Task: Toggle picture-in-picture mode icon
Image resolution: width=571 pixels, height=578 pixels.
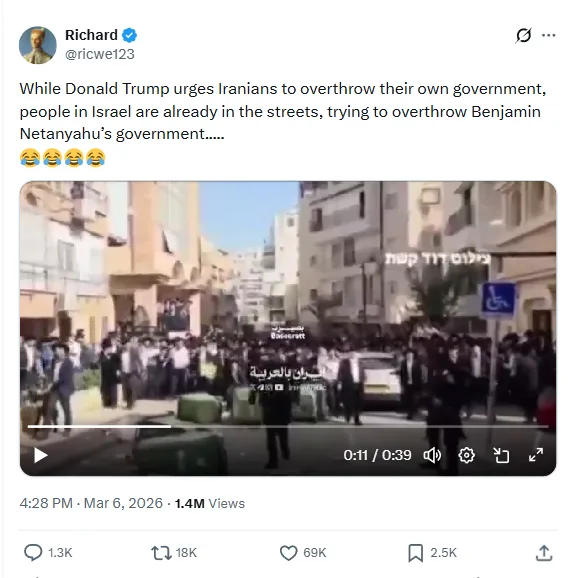Action: (x=501, y=455)
